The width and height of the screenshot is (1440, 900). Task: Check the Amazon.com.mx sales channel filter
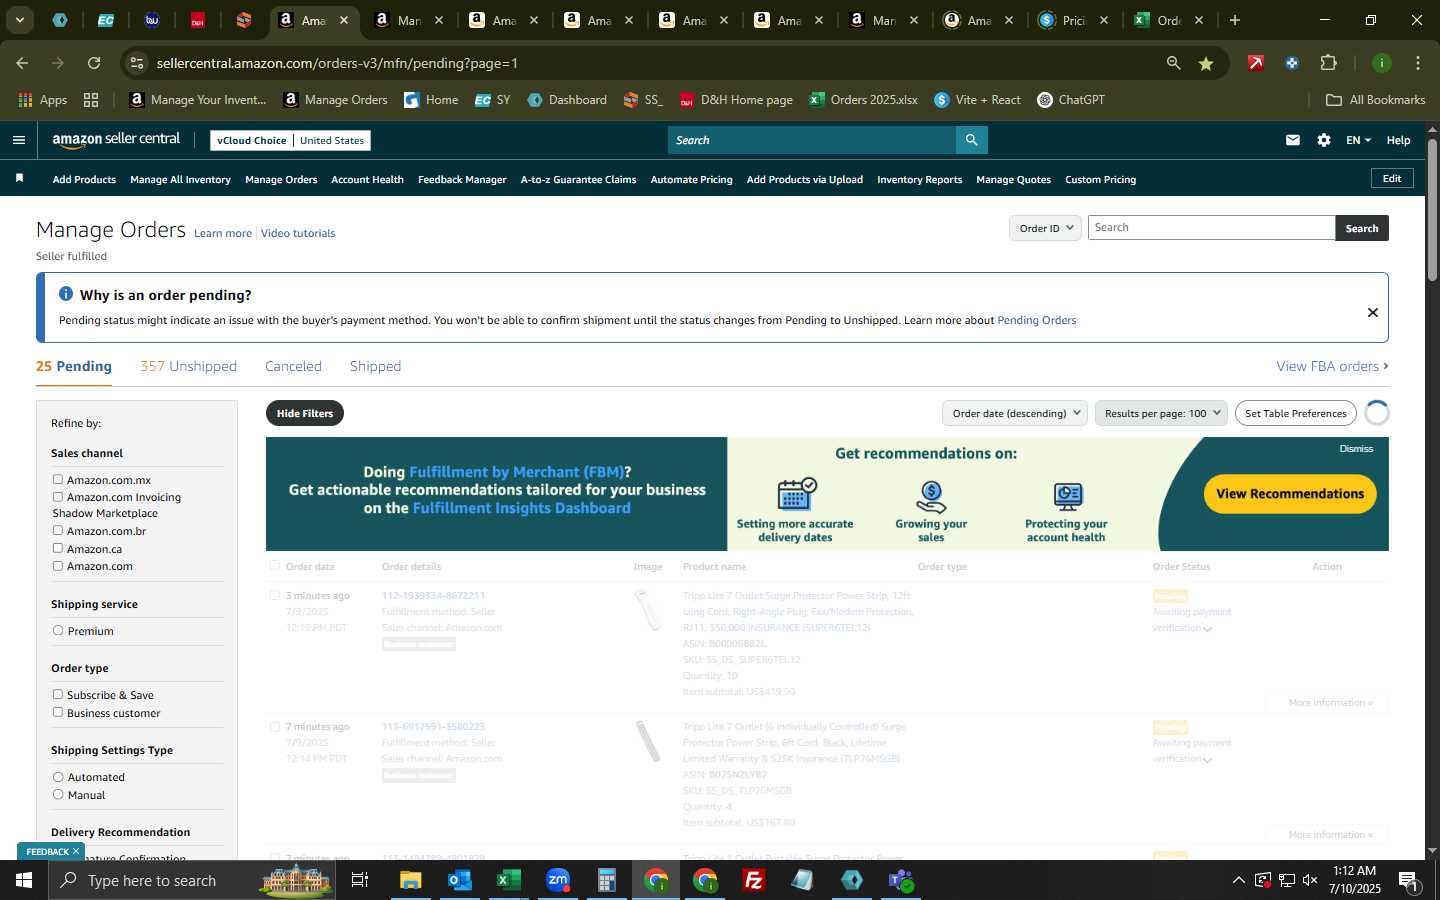[x=58, y=479]
